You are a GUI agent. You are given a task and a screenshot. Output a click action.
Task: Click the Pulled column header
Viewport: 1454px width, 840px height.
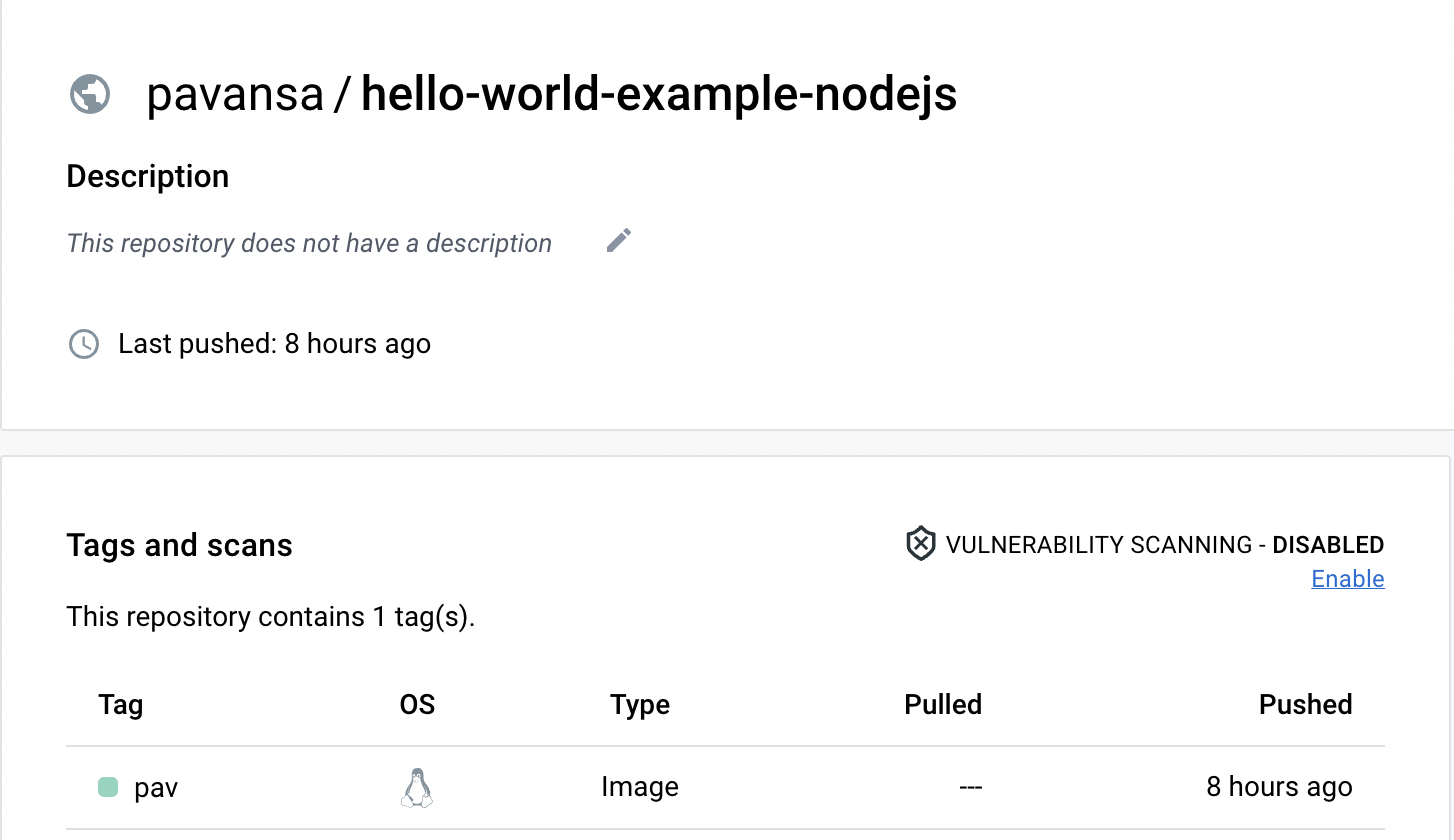point(942,704)
